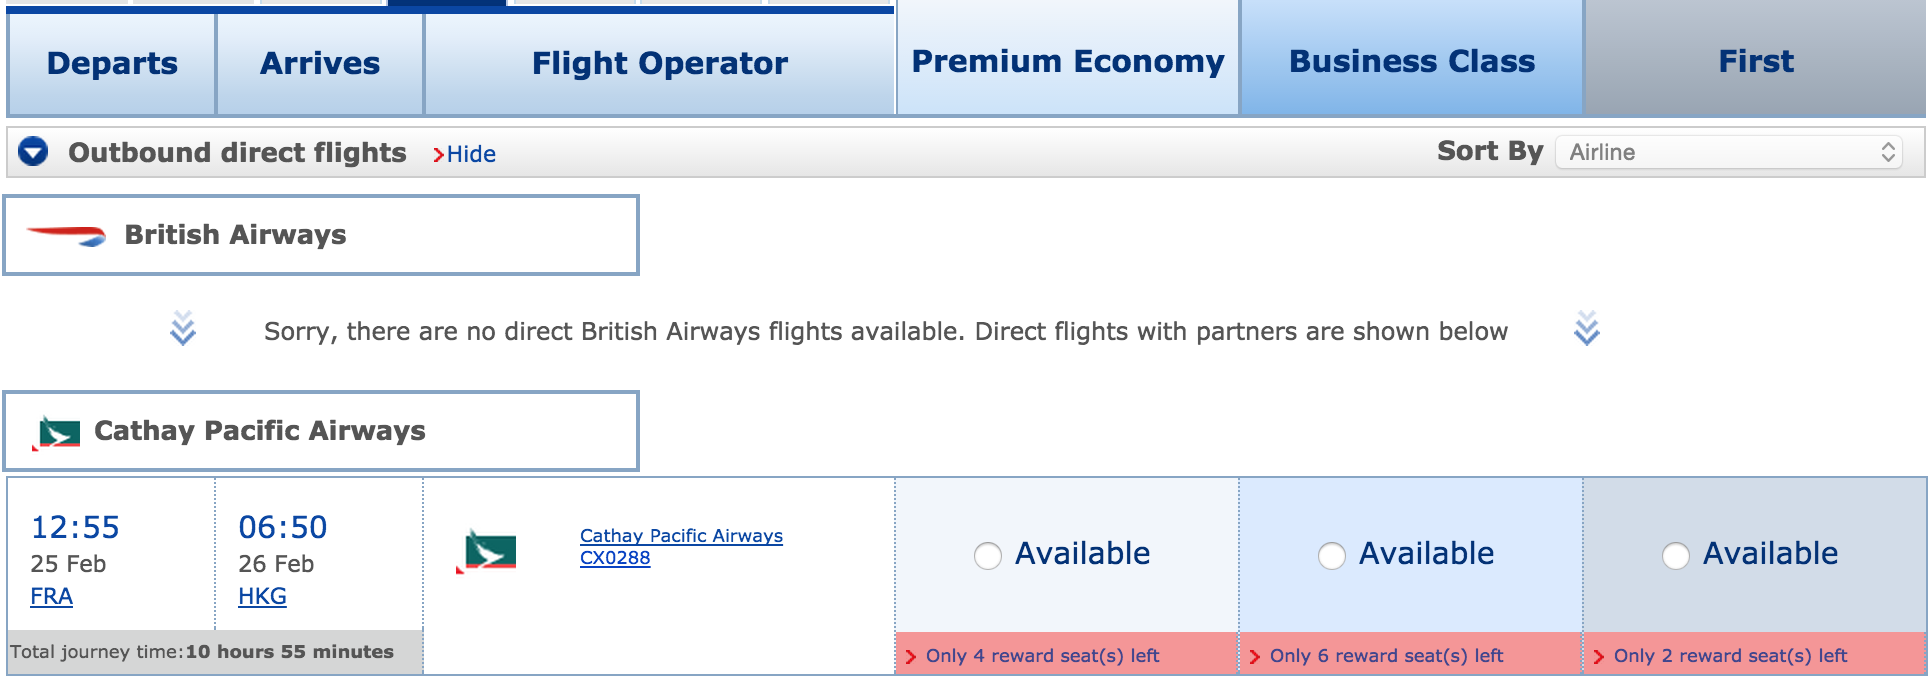Click the British Airways ribbon logo

[x=66, y=236]
